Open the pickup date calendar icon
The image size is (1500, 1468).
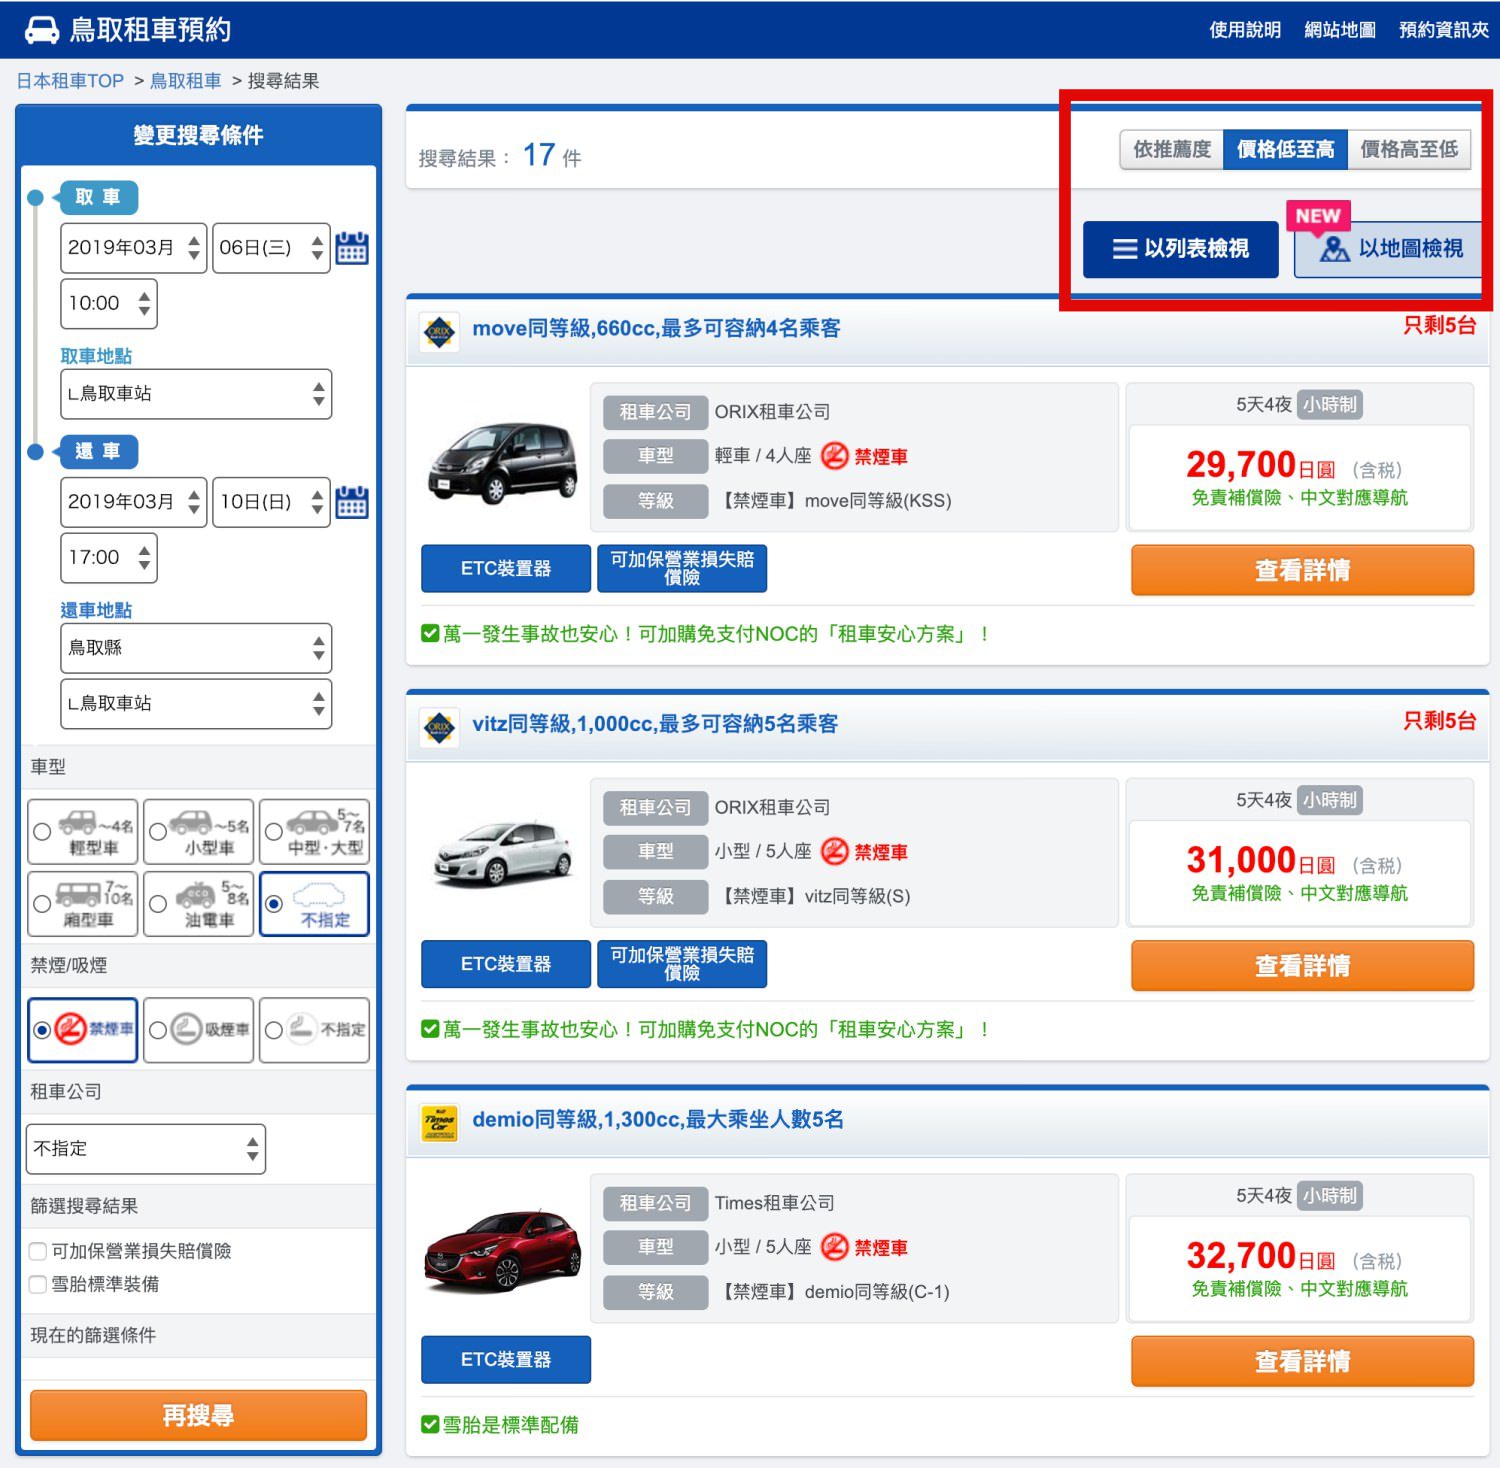tap(351, 247)
